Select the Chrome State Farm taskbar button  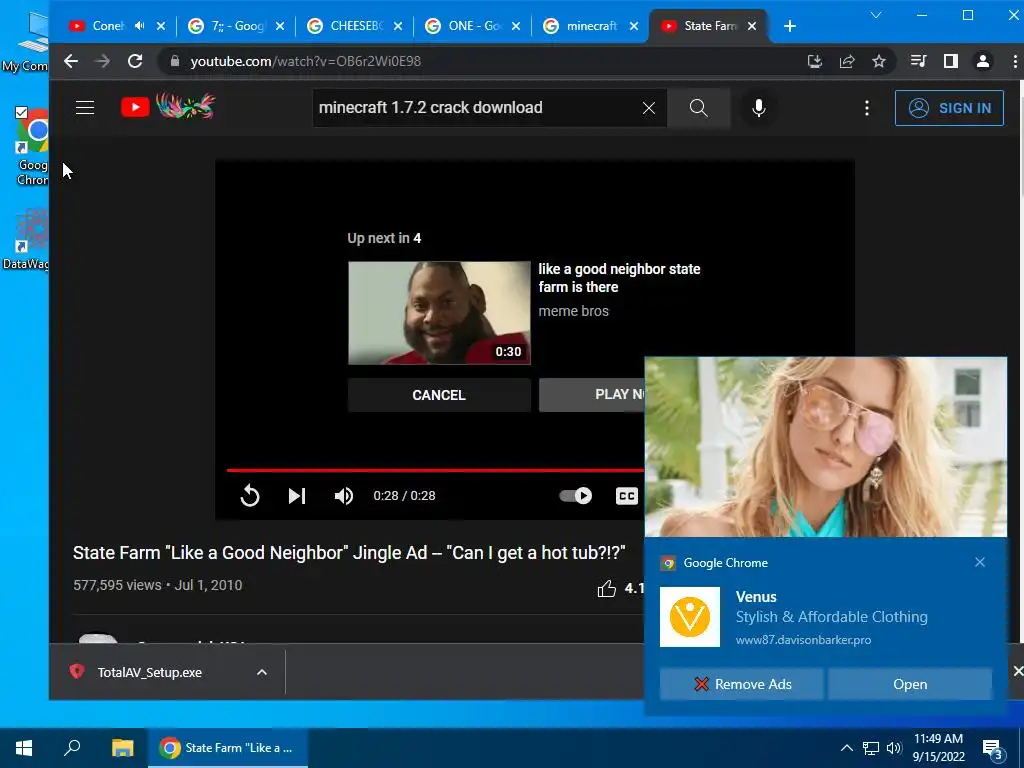tap(228, 748)
